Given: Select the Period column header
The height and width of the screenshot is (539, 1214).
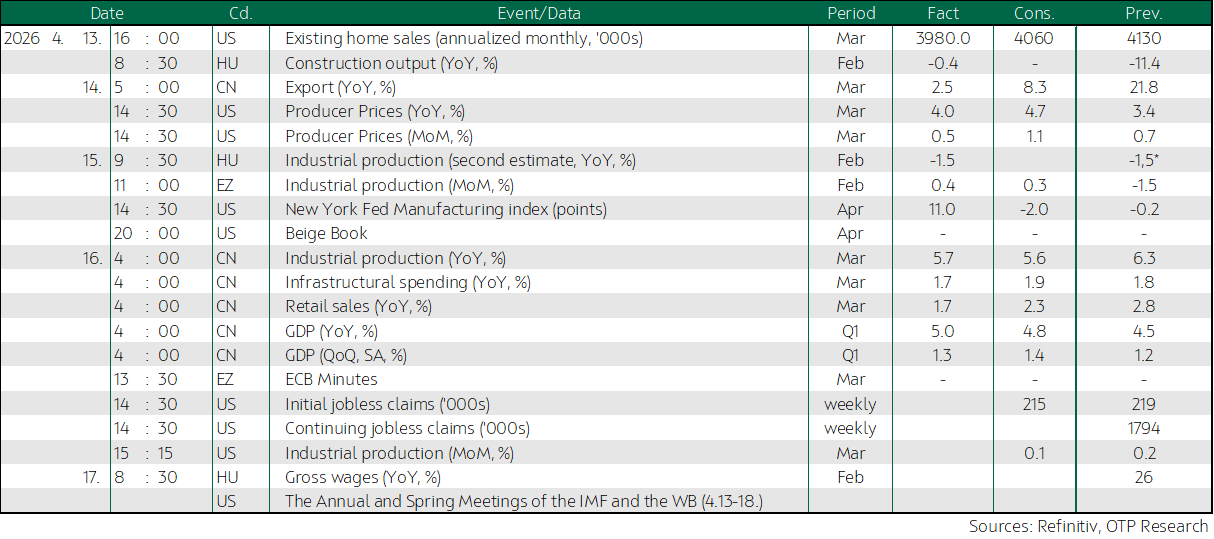Looking at the screenshot, I should coord(851,14).
